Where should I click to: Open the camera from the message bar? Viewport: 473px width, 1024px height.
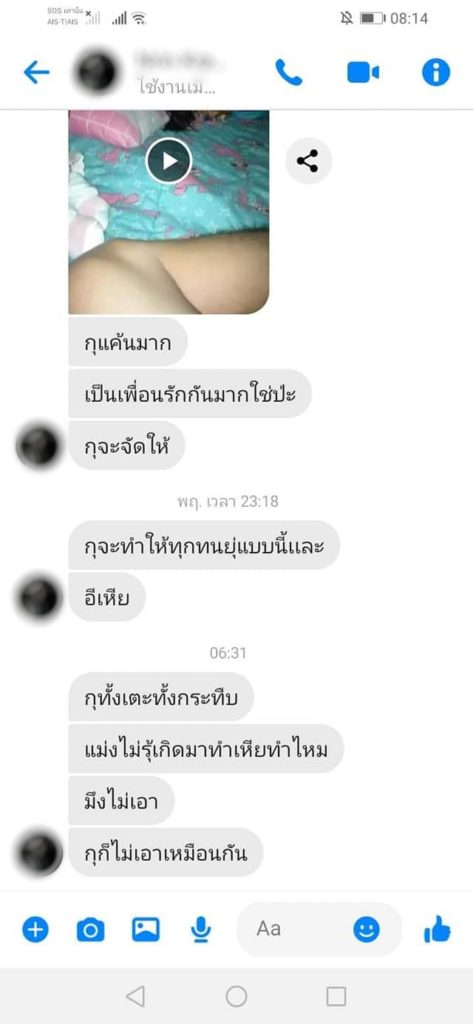90,929
